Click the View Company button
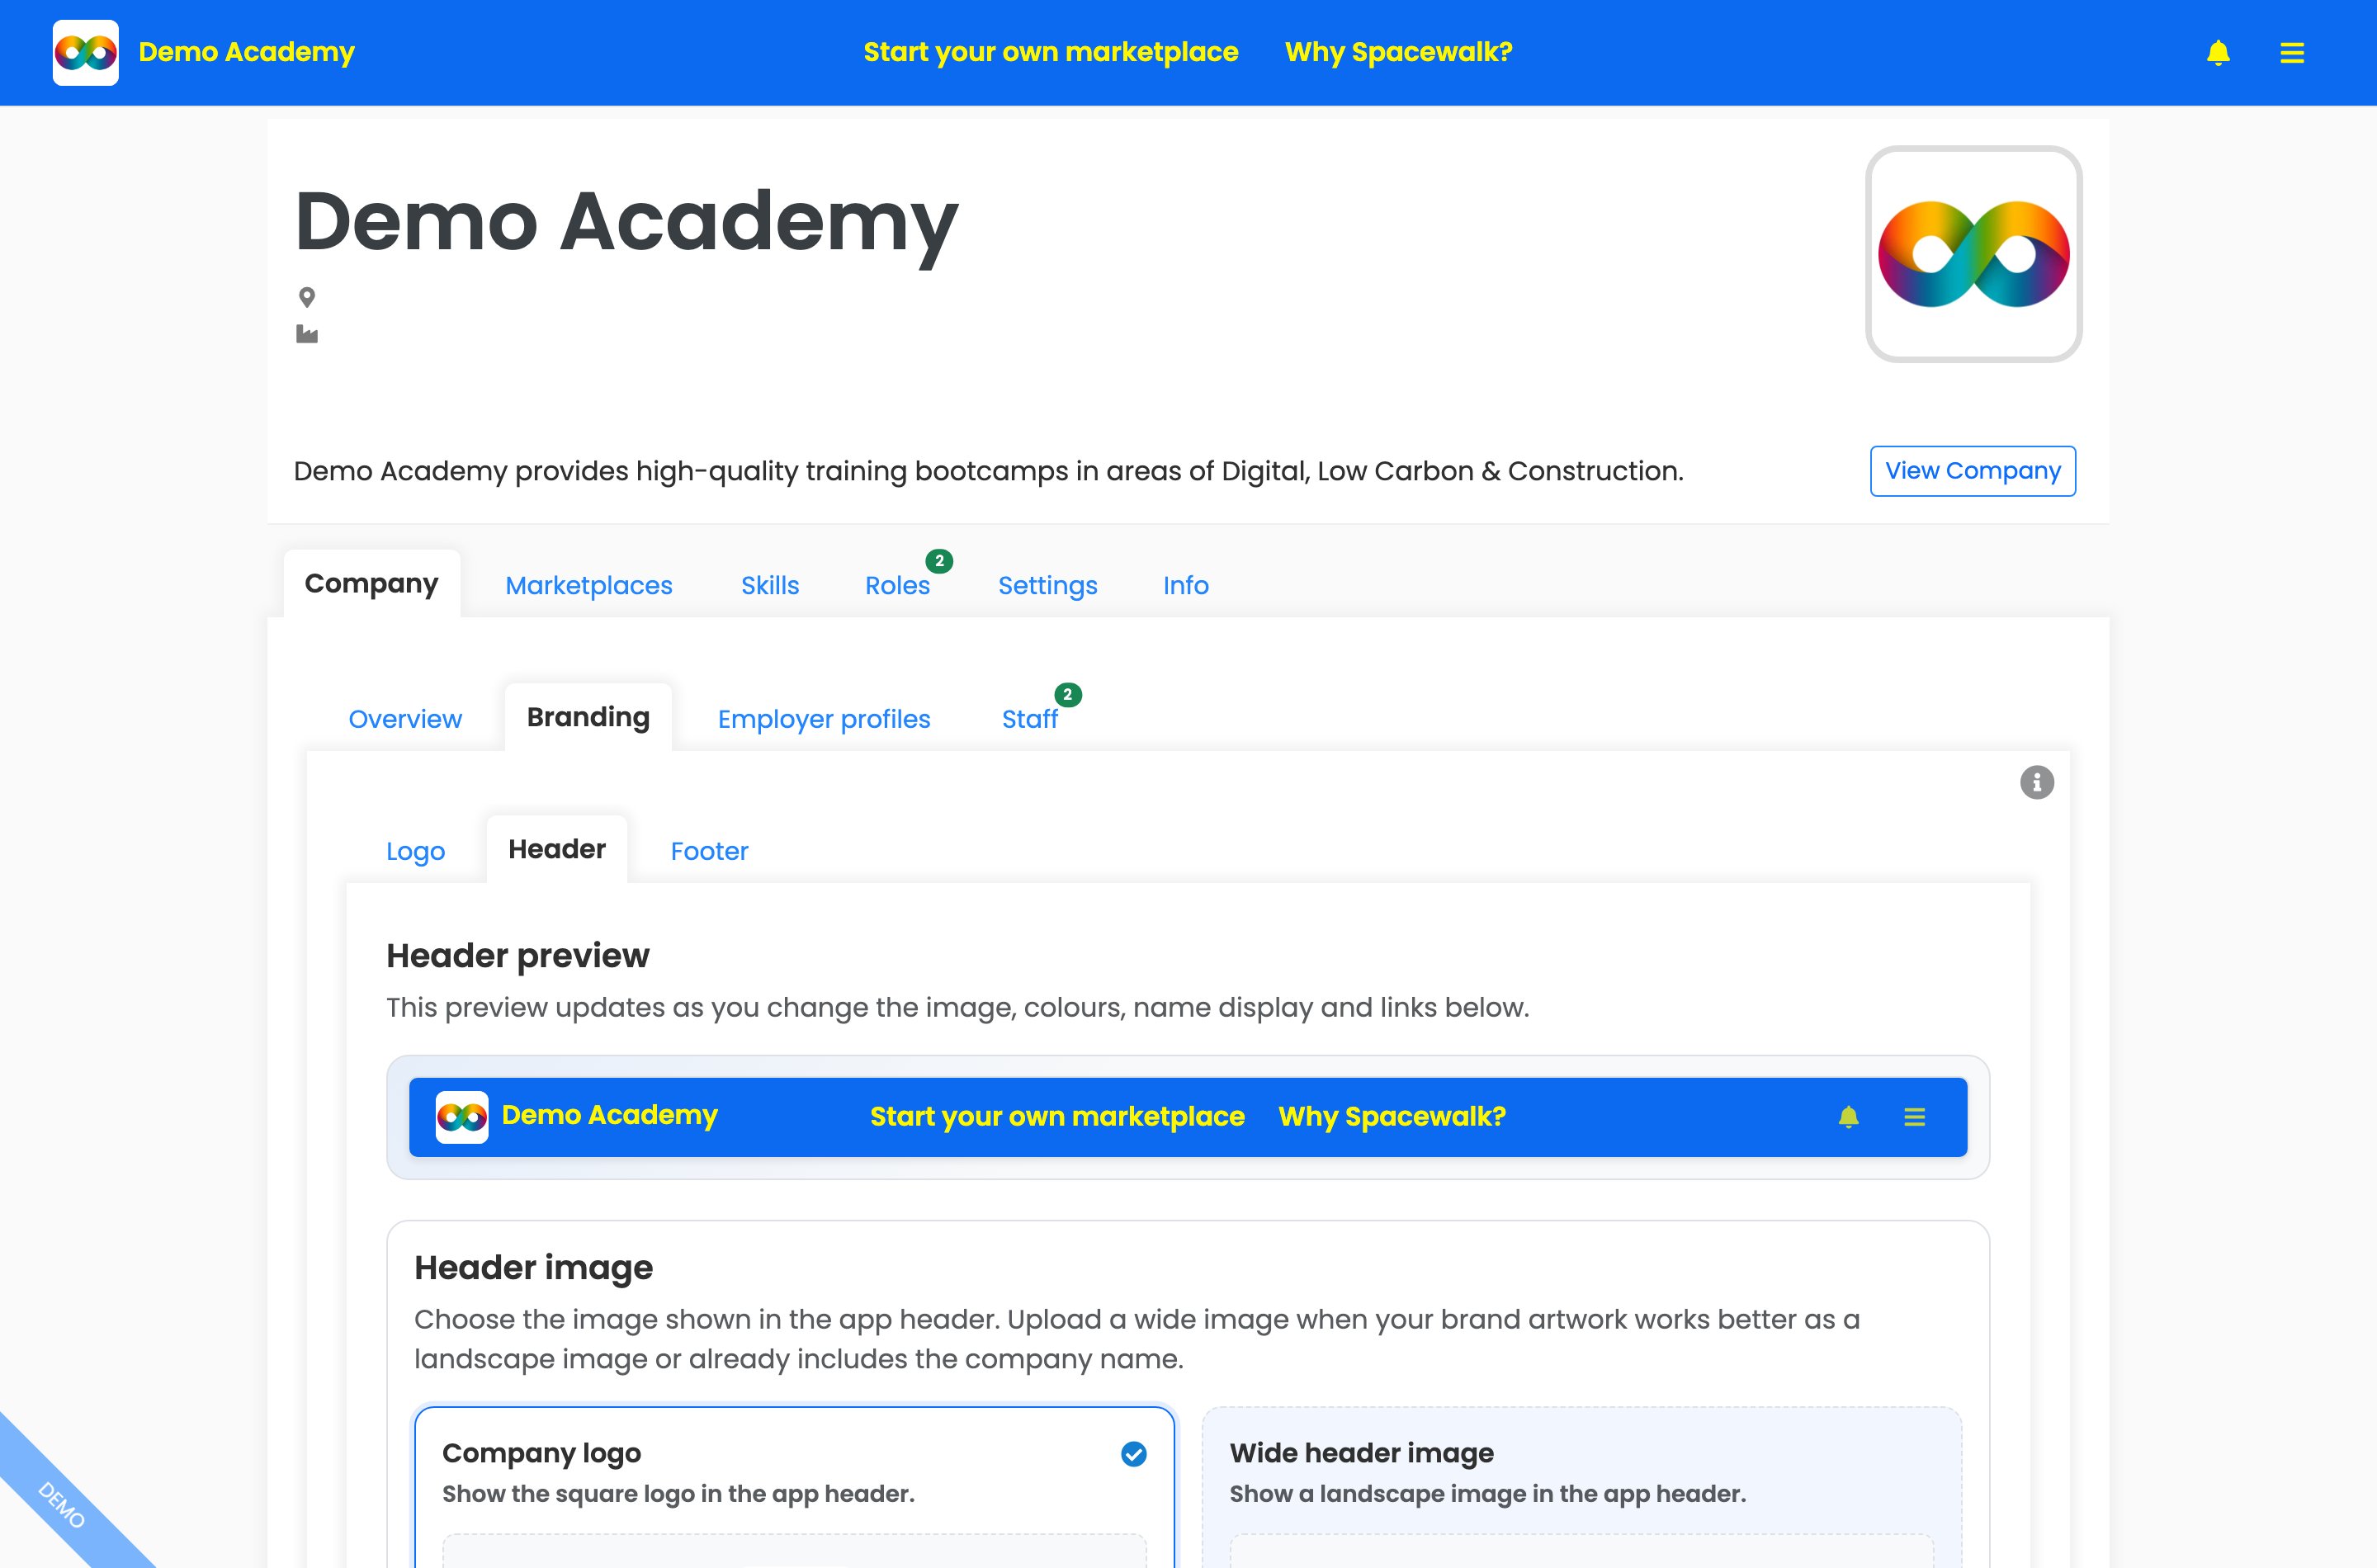2377x1568 pixels. [x=1972, y=471]
